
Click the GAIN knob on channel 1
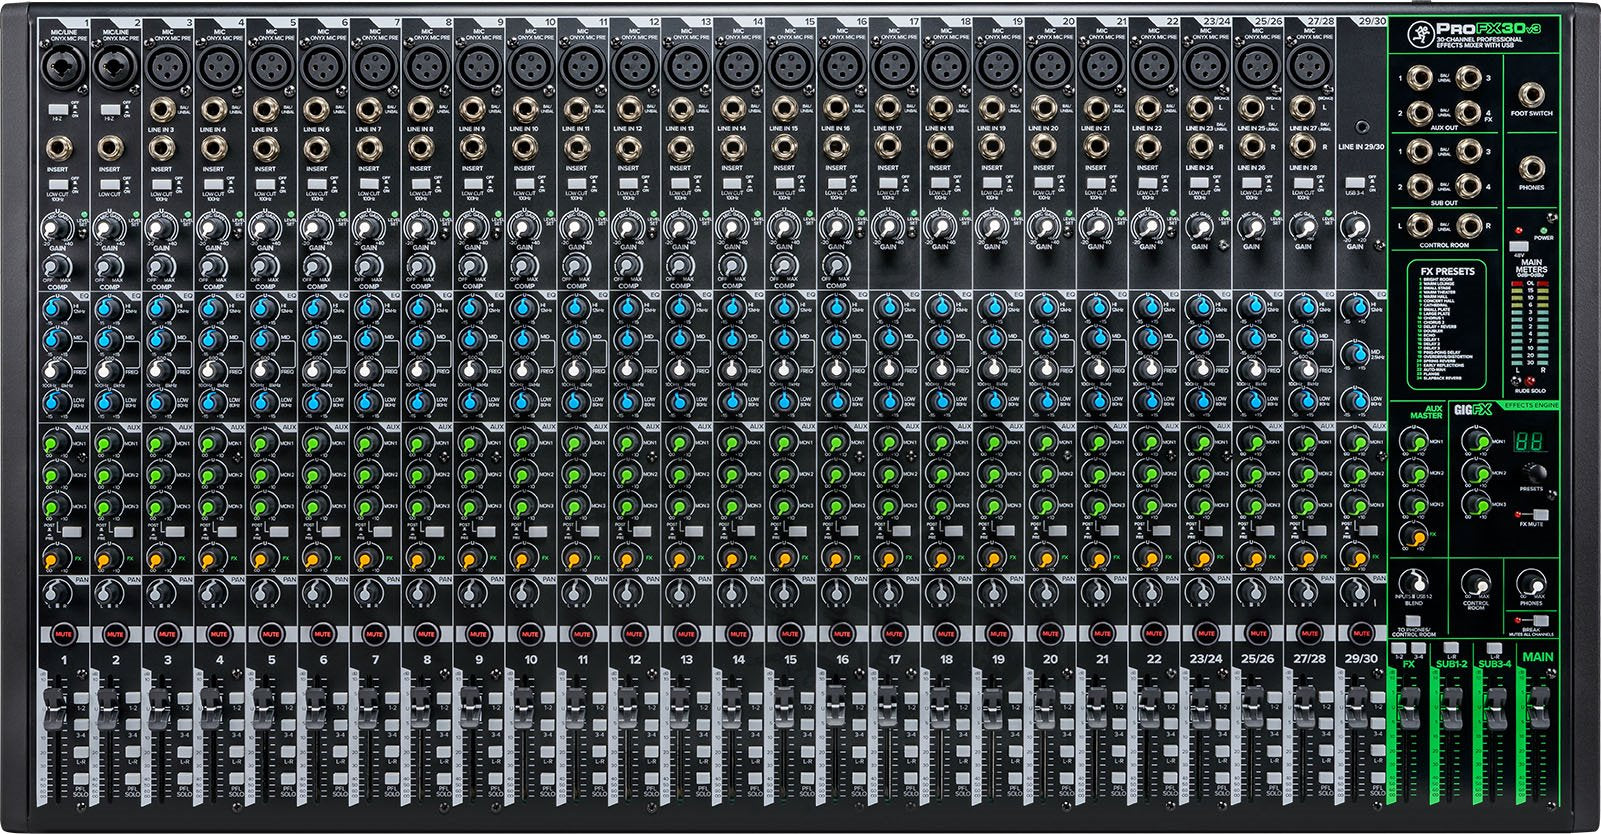(57, 232)
